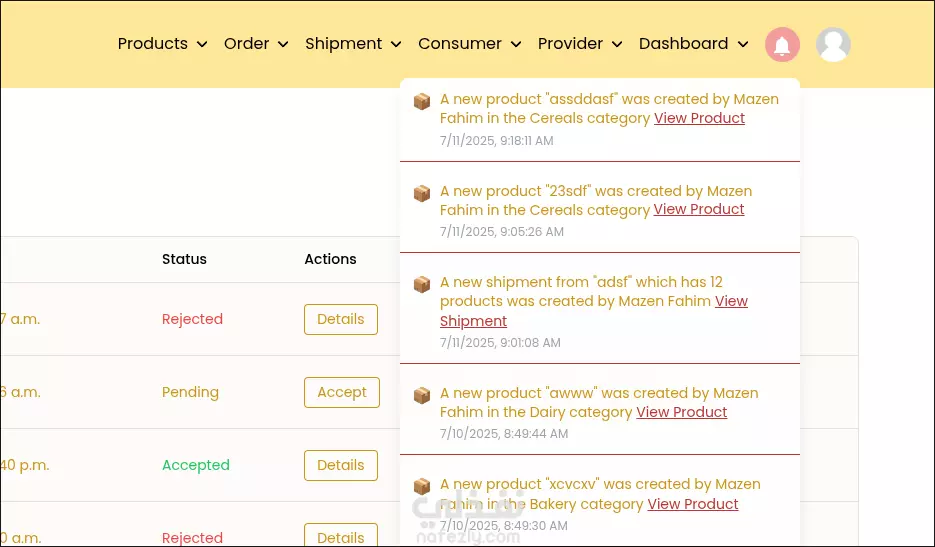Image resolution: width=935 pixels, height=547 pixels.
Task: Click package icon beside "xcvcxv" notification
Action: (x=422, y=486)
